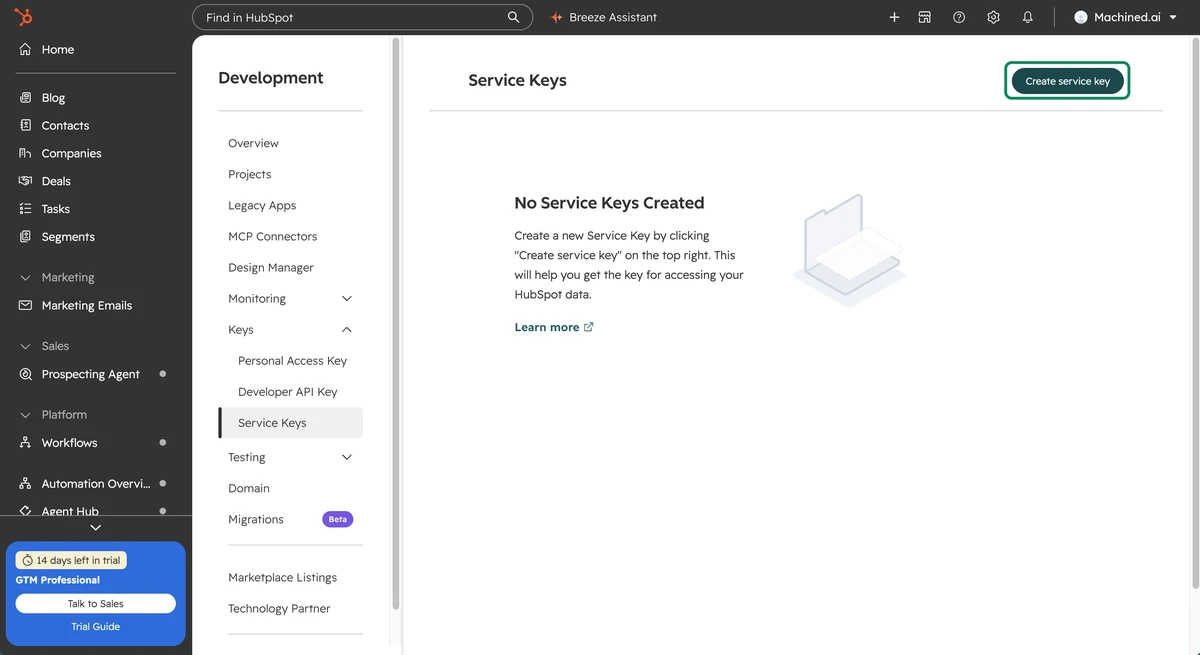Click the external link icon beside Learn more
Screen dimensions: 1200x655
pos(588,327)
